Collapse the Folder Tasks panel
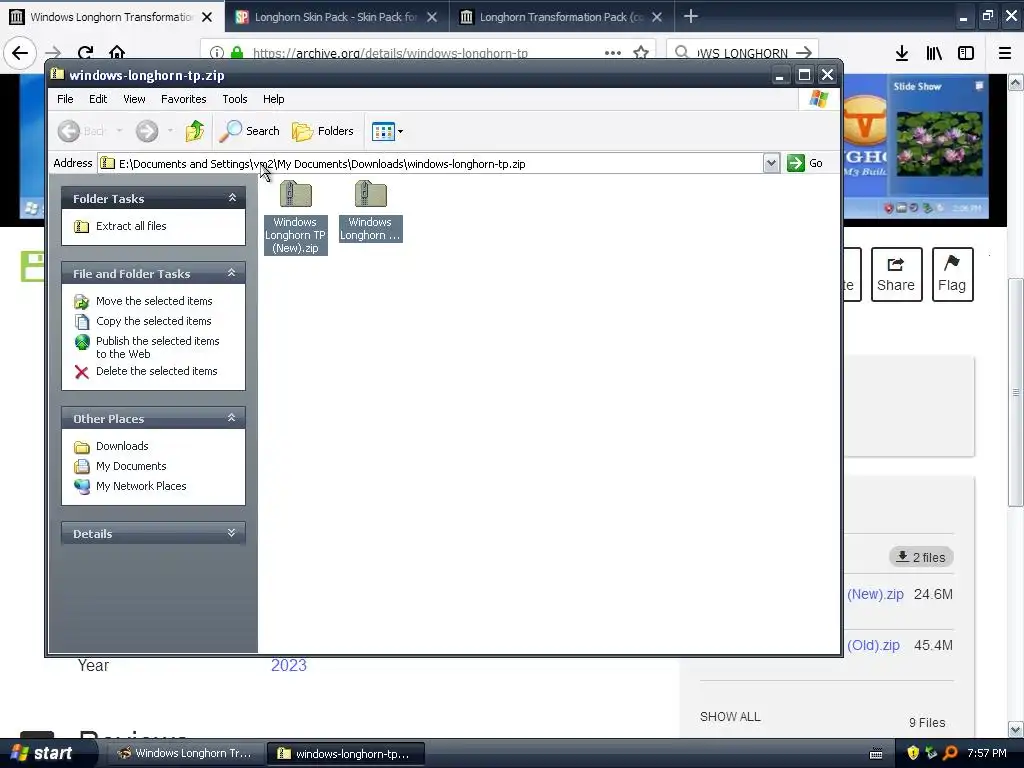 tap(232, 198)
